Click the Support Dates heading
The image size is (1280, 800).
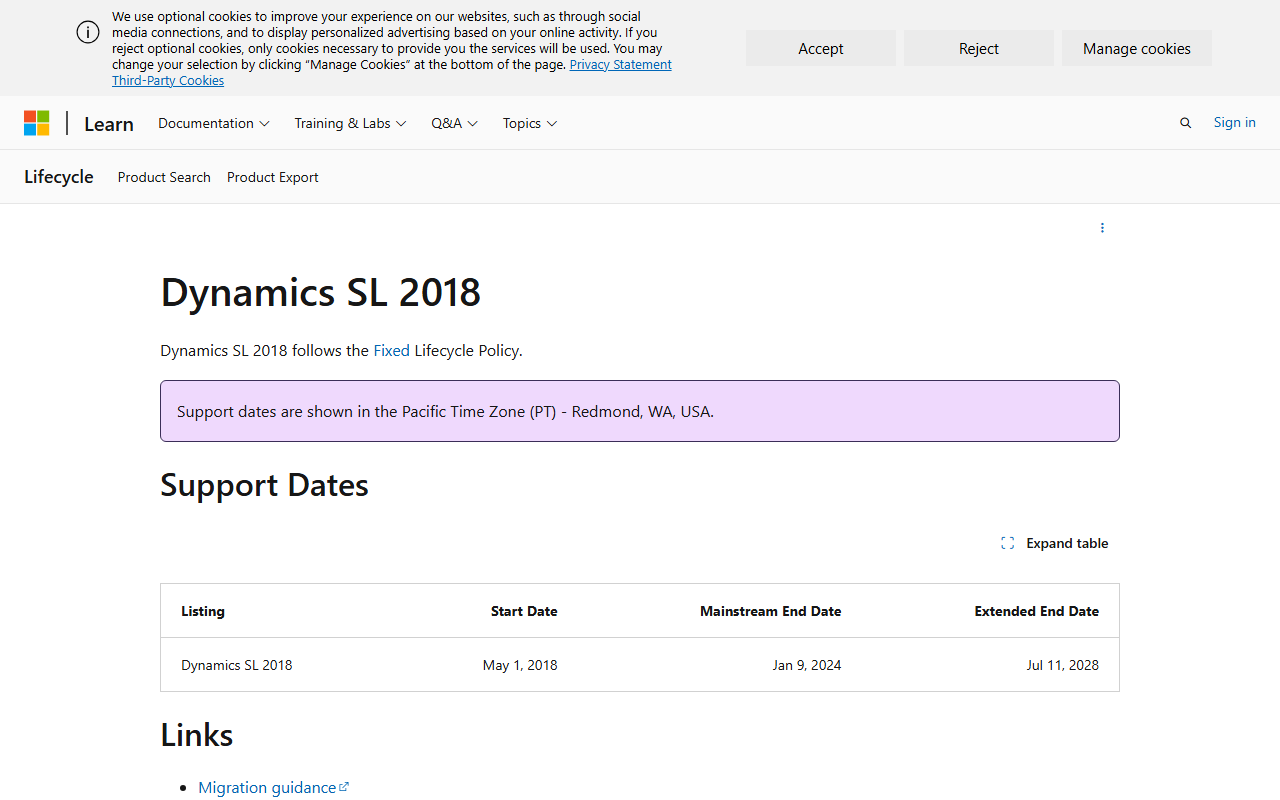(x=265, y=485)
